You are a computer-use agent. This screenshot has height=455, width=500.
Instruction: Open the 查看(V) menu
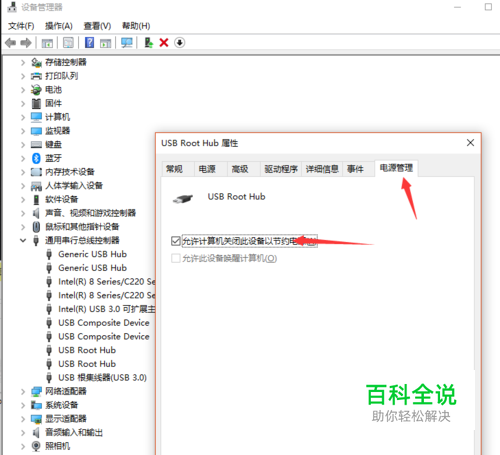point(97,26)
